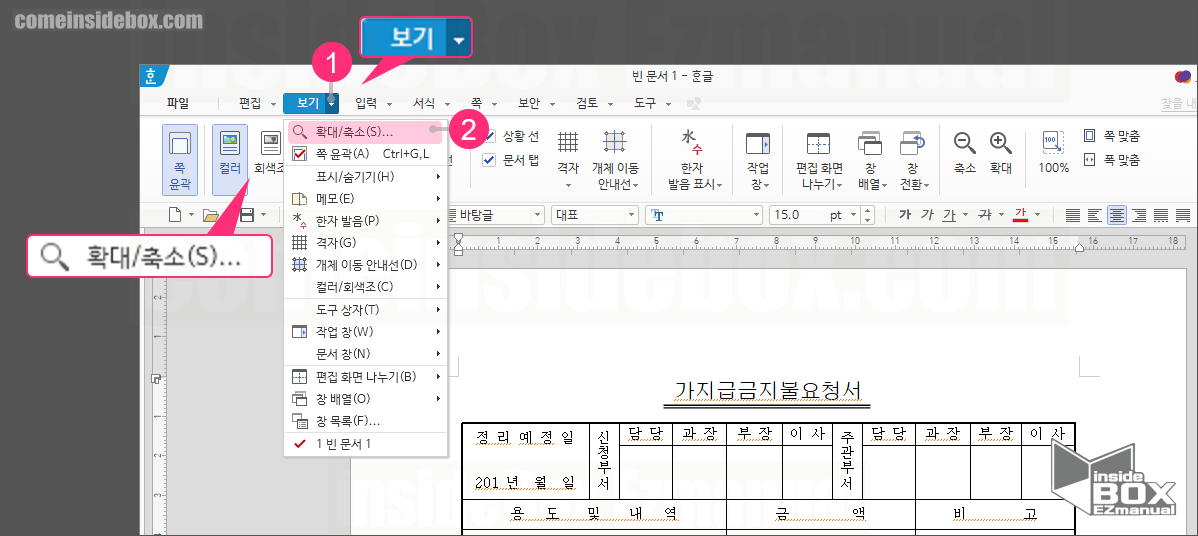Click the 창 전환 icon
The height and width of the screenshot is (536, 1198).
click(x=912, y=144)
